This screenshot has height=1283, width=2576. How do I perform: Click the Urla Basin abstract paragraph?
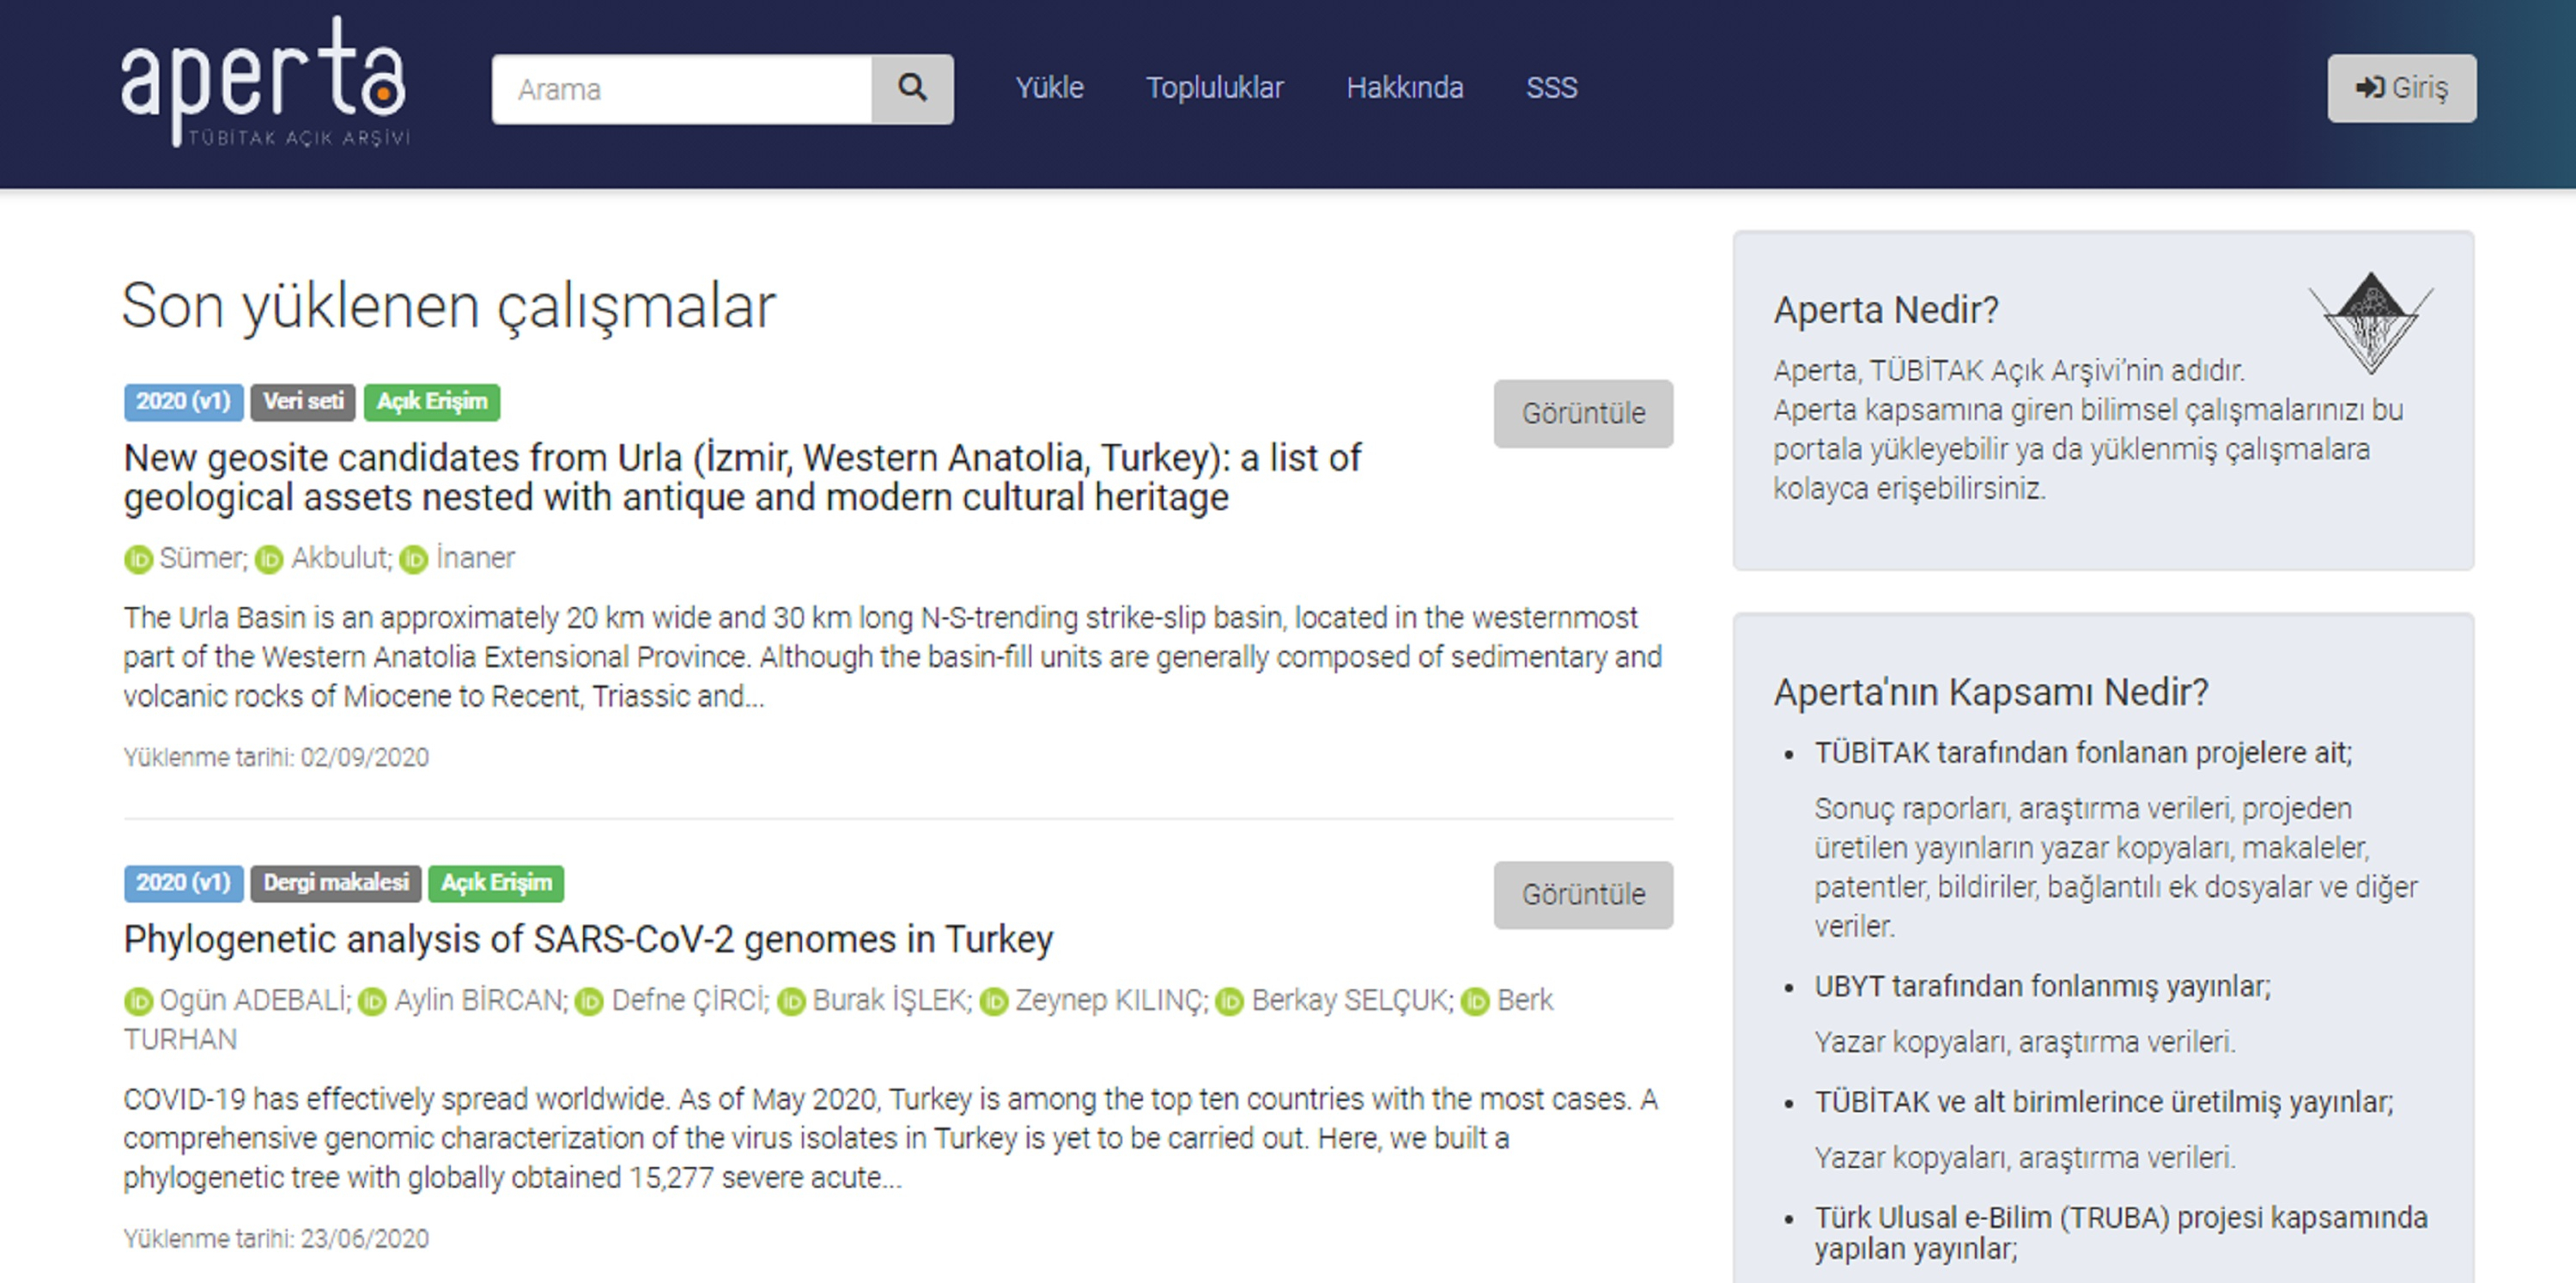(893, 657)
